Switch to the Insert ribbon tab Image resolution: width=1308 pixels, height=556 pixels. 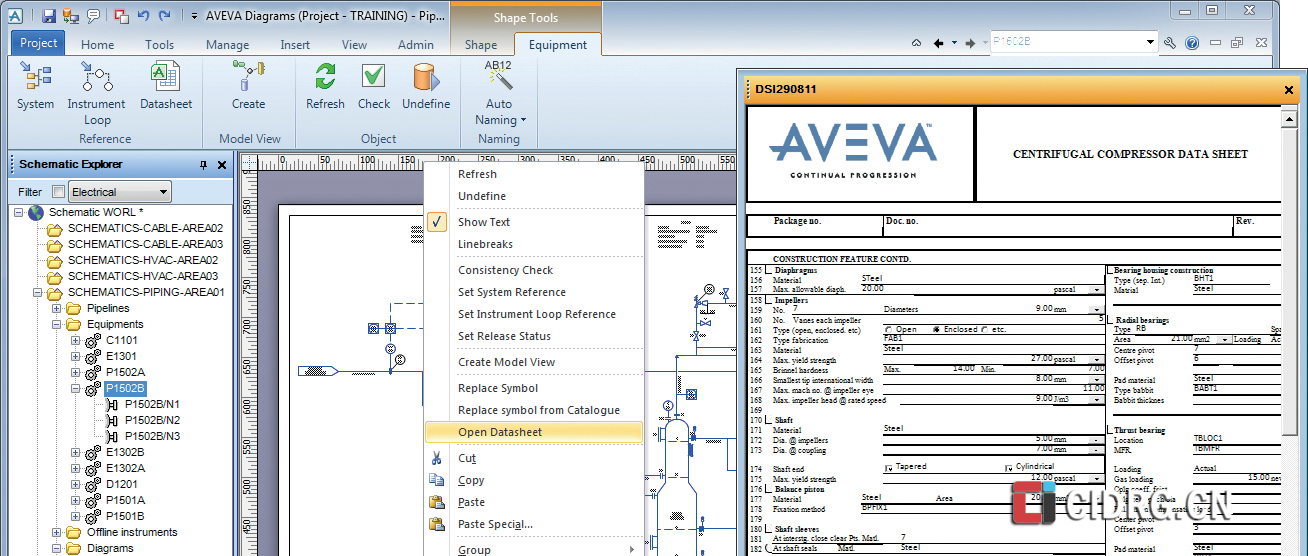[x=295, y=44]
